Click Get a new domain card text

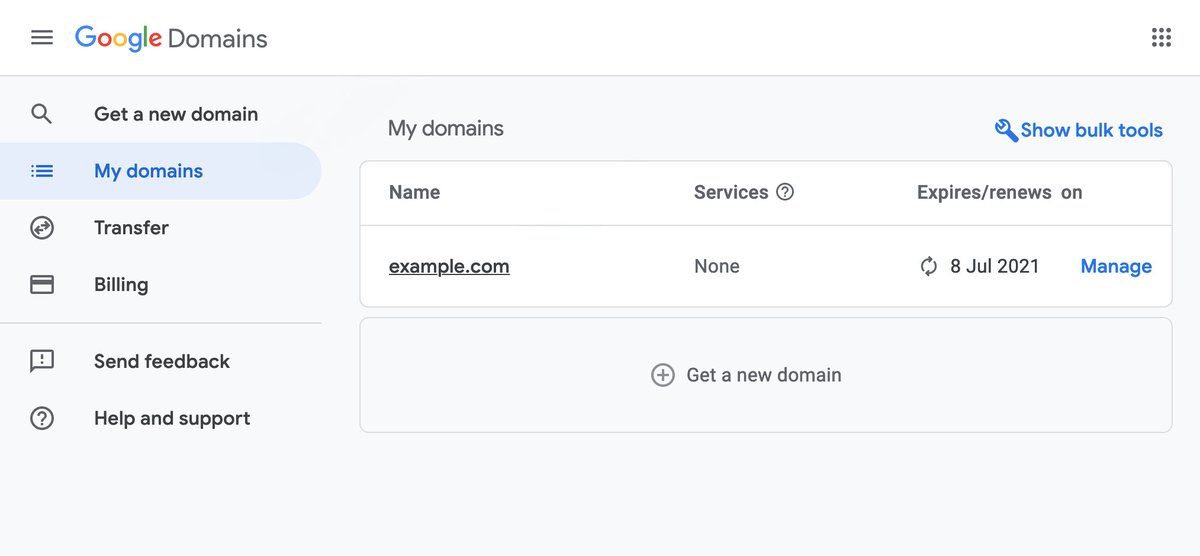point(764,375)
